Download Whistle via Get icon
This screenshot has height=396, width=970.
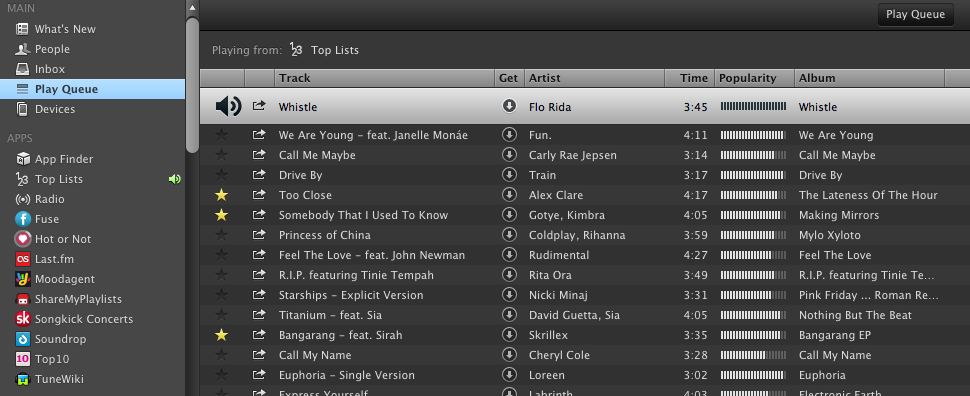click(509, 106)
